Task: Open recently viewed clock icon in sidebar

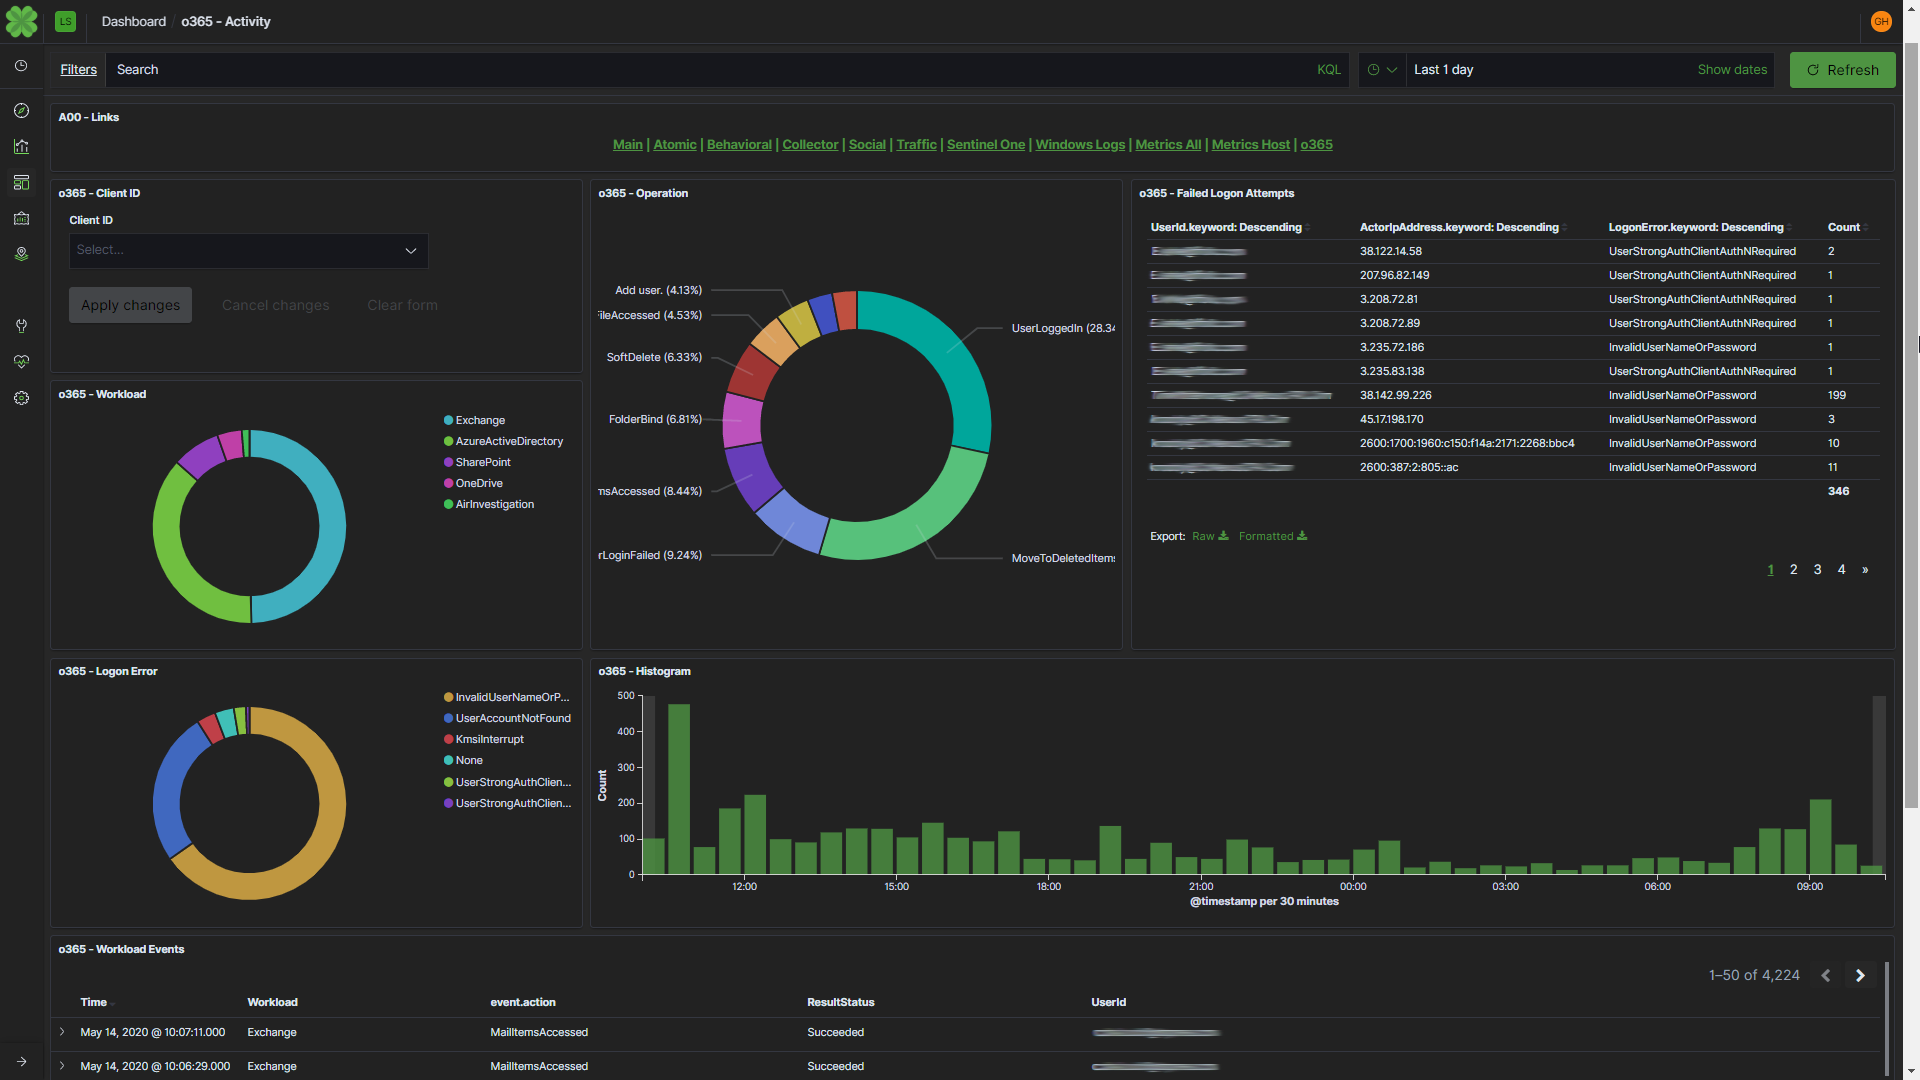Action: (x=21, y=66)
